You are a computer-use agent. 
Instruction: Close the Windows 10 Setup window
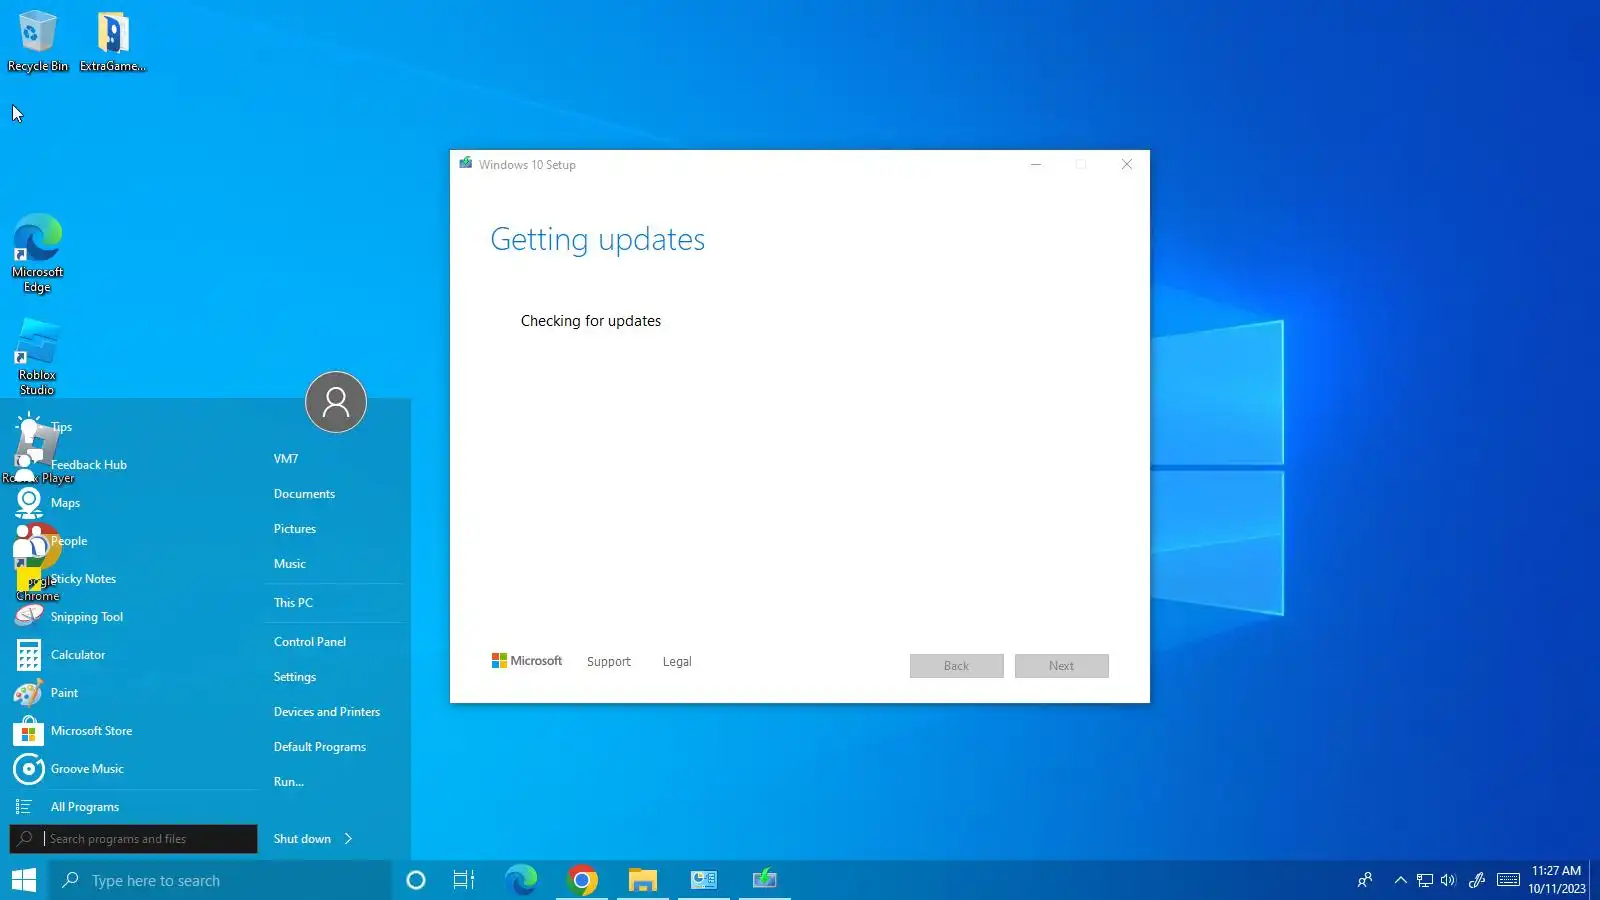click(x=1127, y=164)
